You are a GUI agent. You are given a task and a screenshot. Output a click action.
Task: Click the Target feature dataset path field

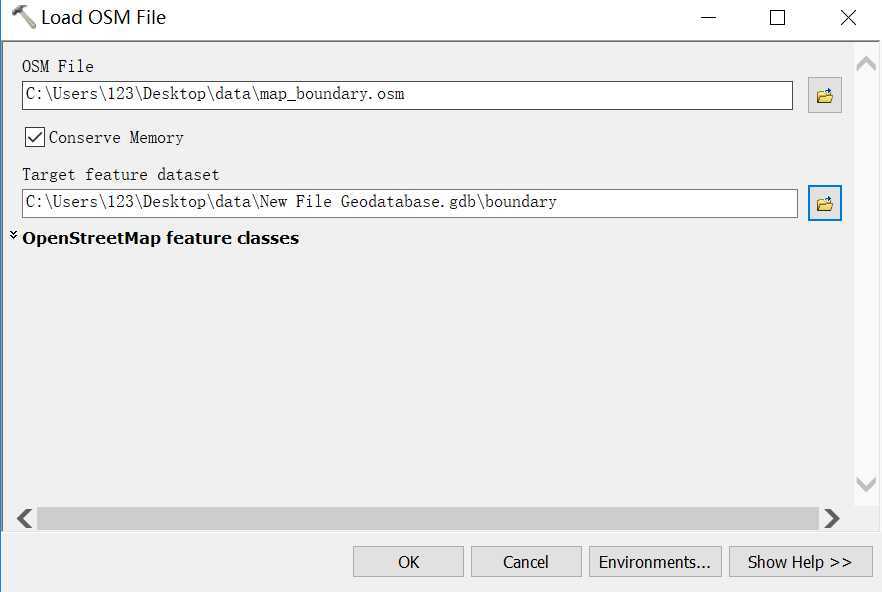pos(410,203)
